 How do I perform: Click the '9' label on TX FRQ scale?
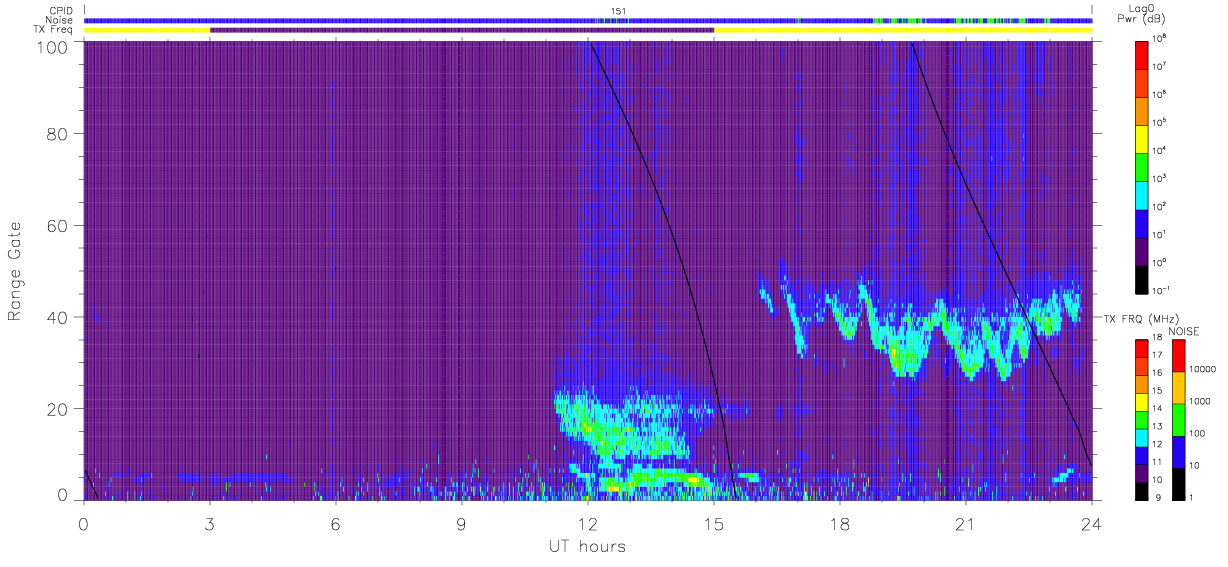(x=1157, y=497)
